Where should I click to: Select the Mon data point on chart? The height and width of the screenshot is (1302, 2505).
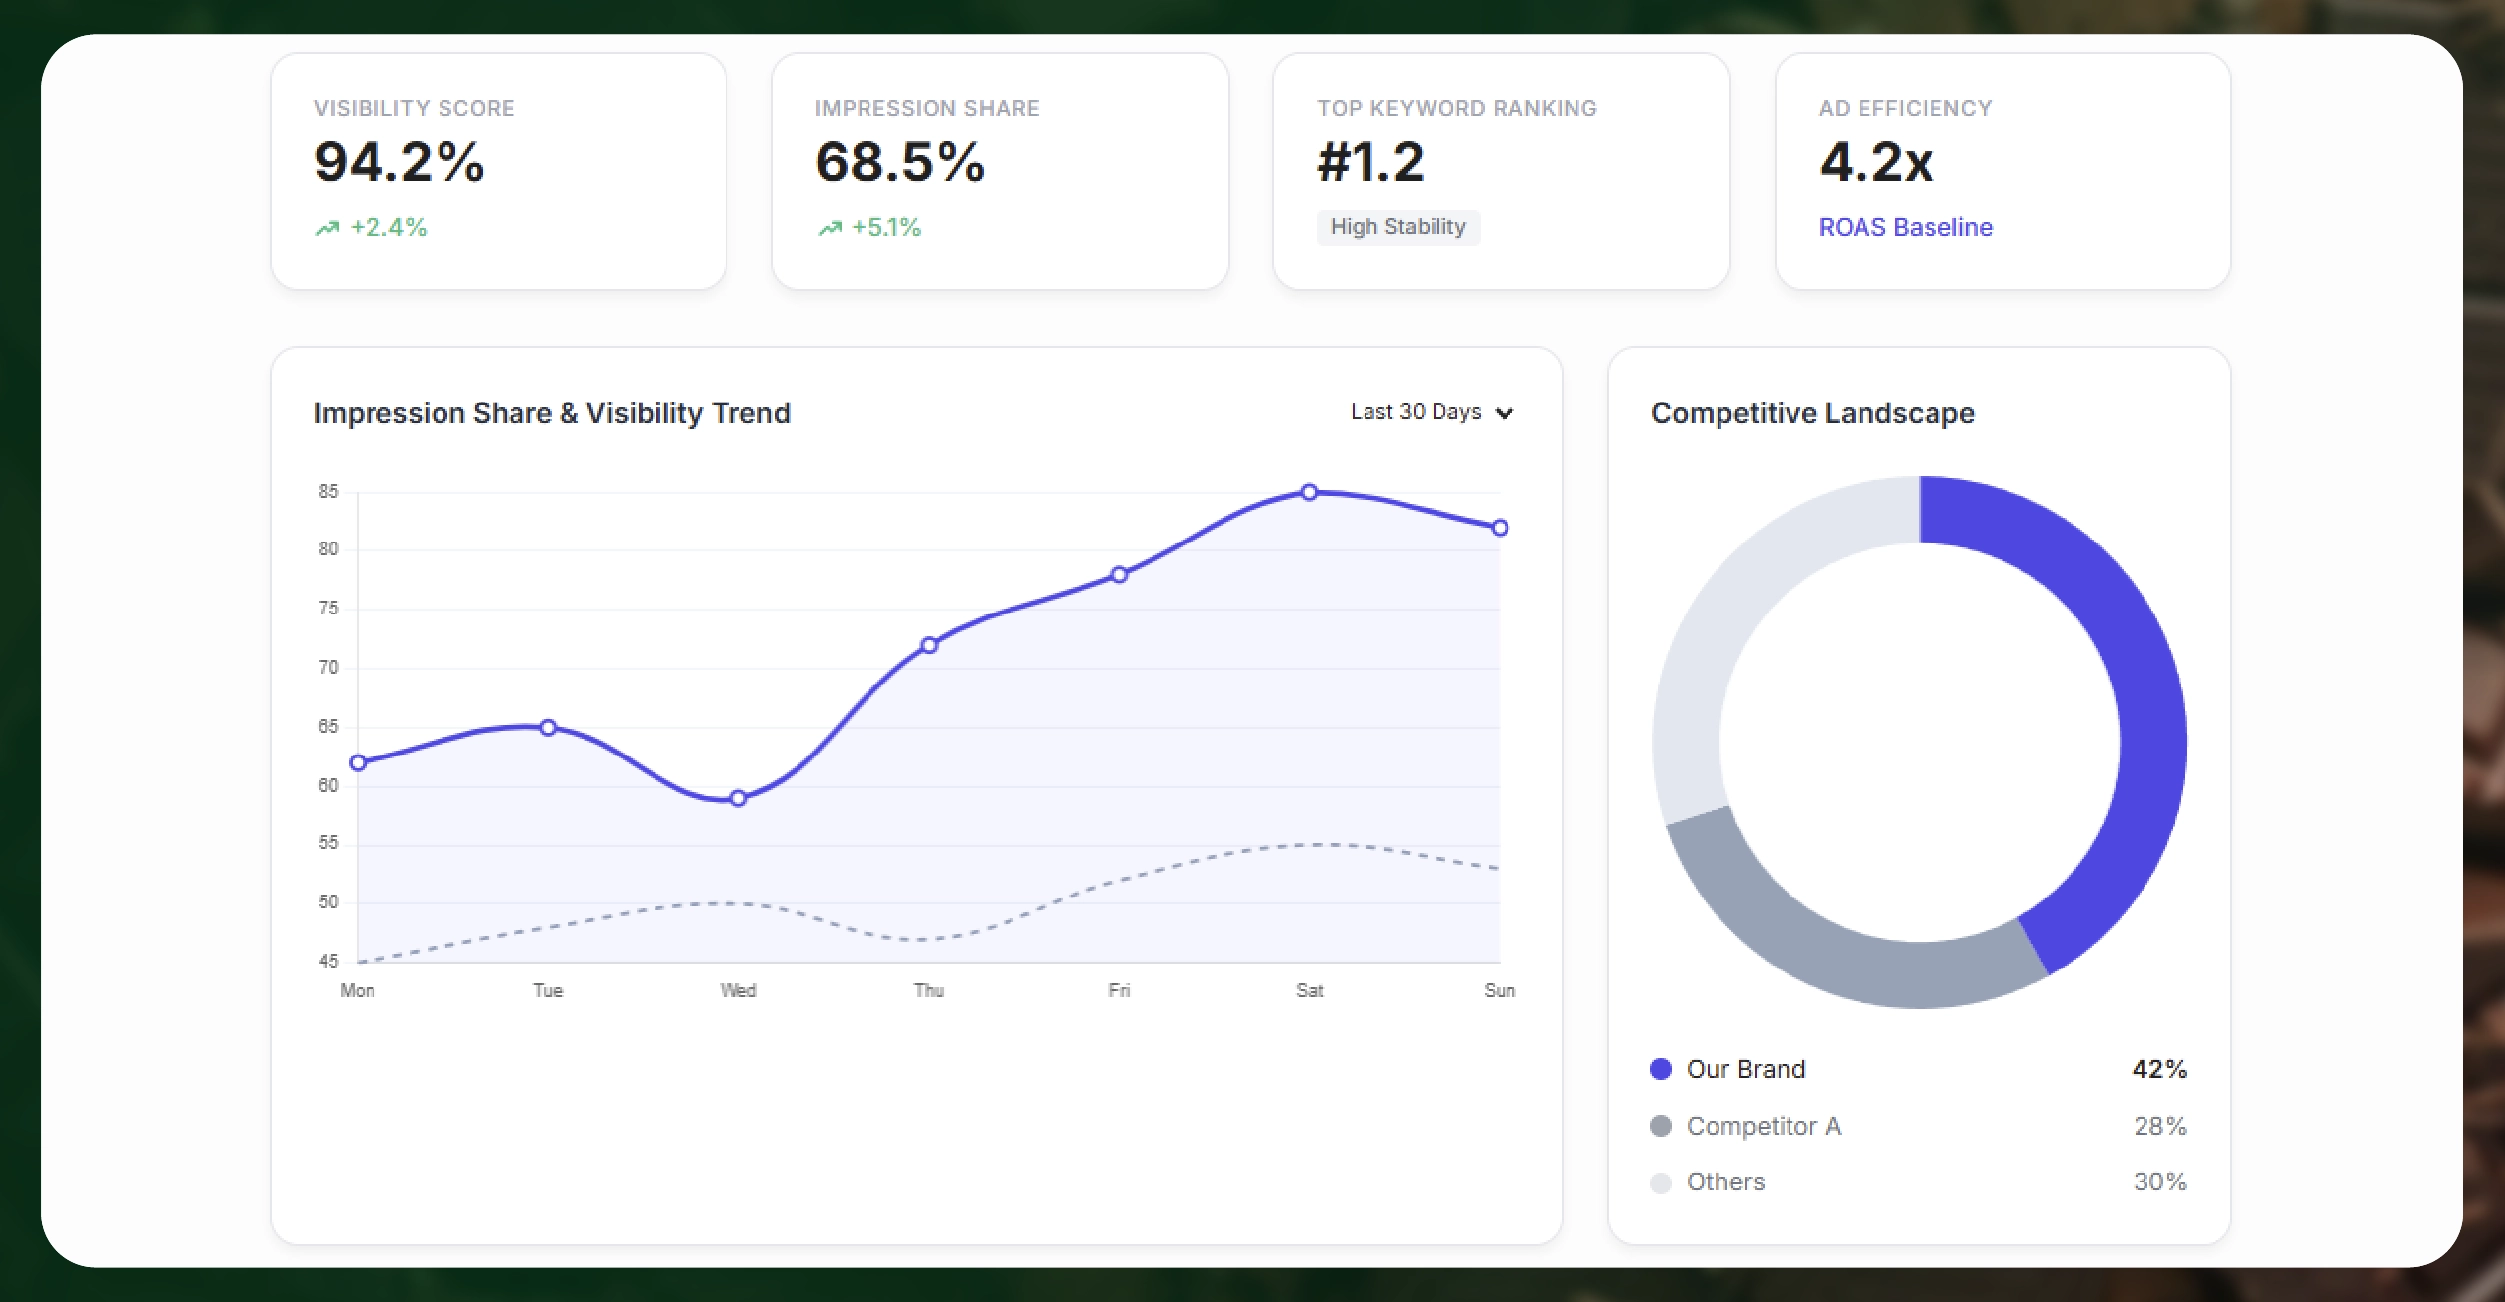click(358, 762)
